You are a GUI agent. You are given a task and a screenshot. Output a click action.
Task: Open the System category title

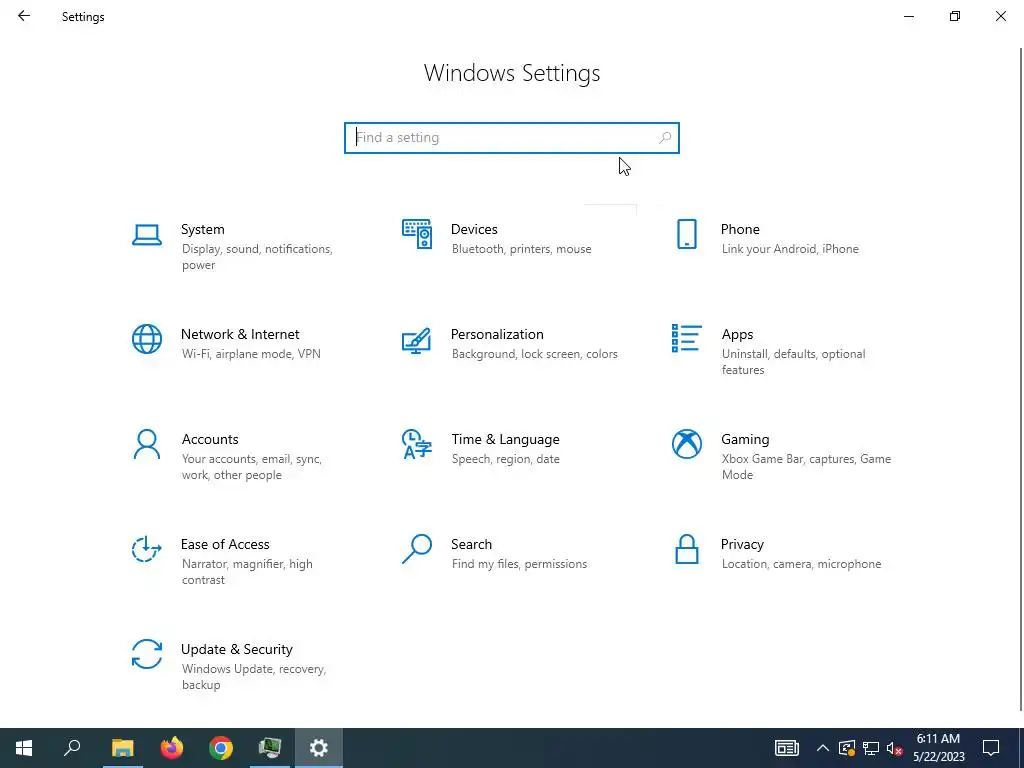[202, 229]
